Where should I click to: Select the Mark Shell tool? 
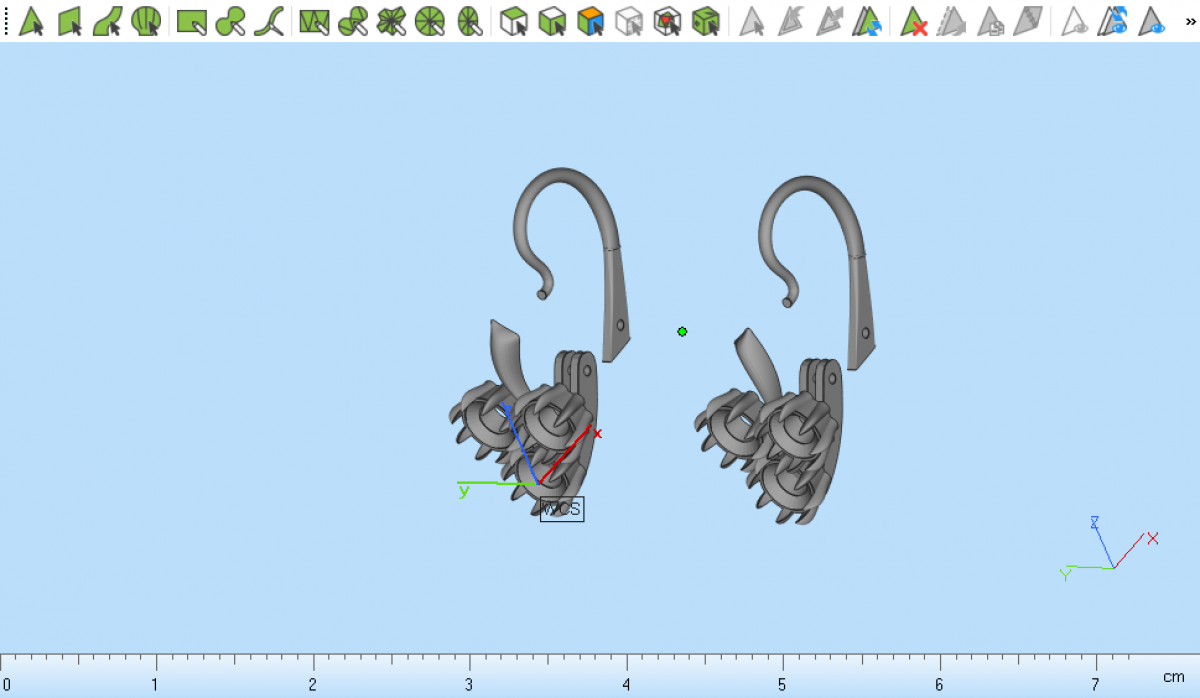tap(146, 21)
